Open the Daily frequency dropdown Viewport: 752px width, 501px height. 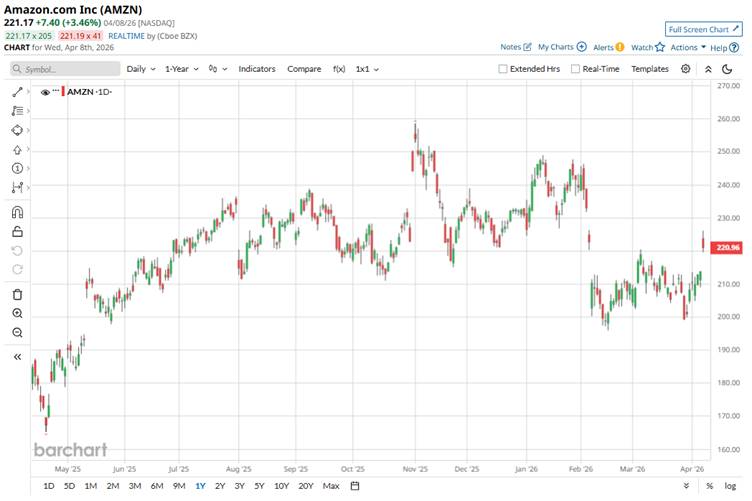[139, 69]
